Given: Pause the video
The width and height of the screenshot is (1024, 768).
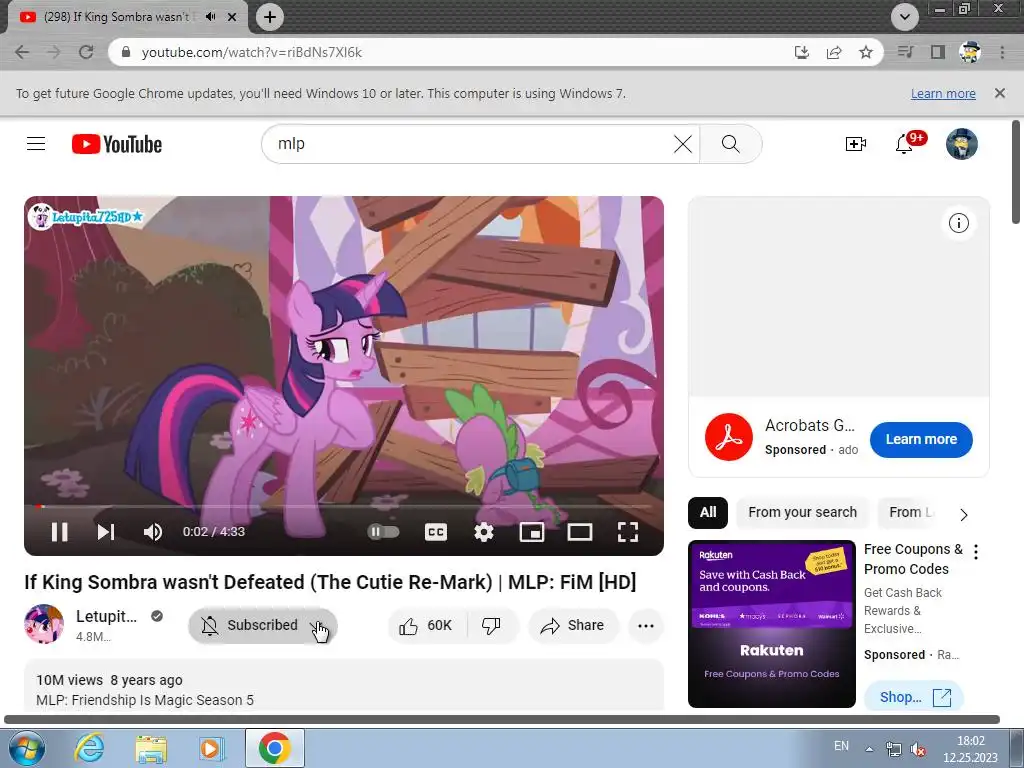Looking at the screenshot, I should click(x=59, y=532).
